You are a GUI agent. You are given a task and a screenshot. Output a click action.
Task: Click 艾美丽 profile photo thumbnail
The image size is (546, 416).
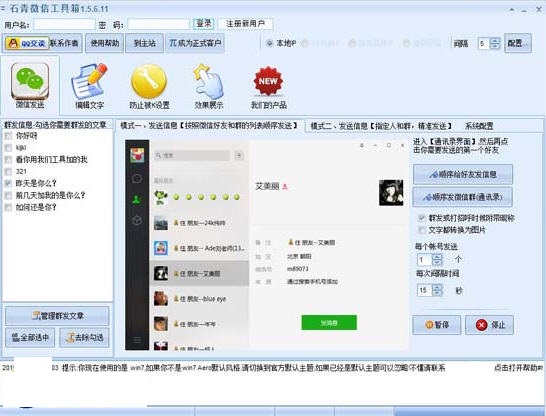(391, 193)
